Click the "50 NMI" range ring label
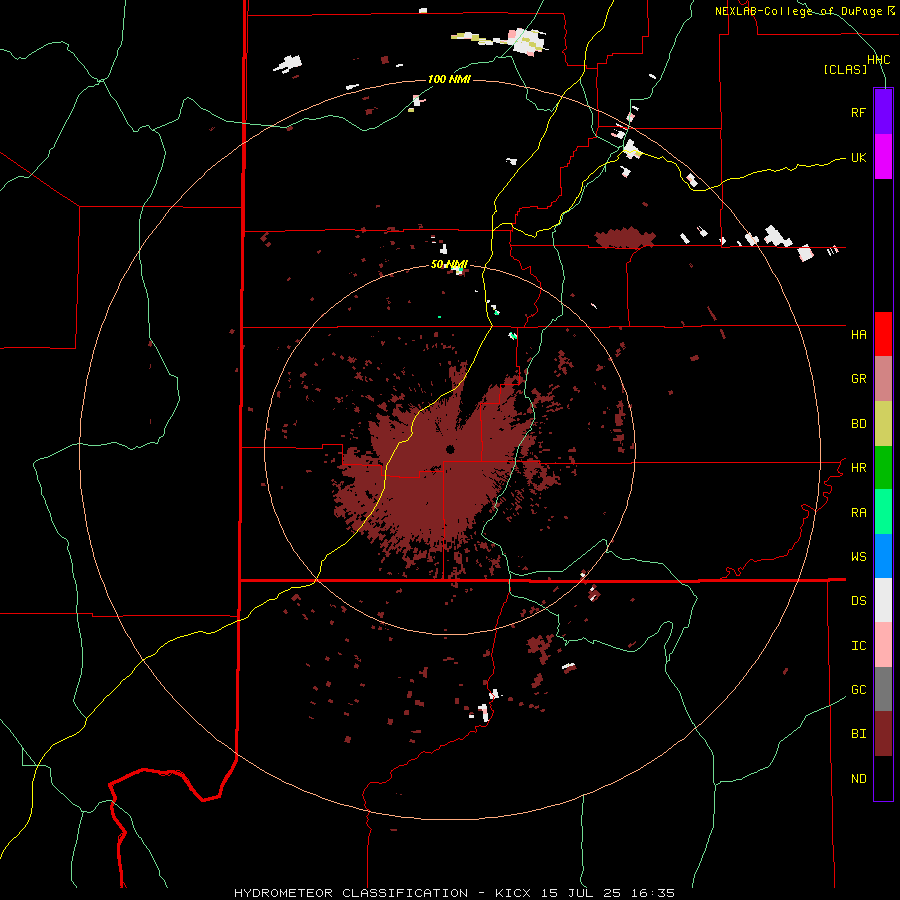Viewport: 900px width, 900px height. 449,264
